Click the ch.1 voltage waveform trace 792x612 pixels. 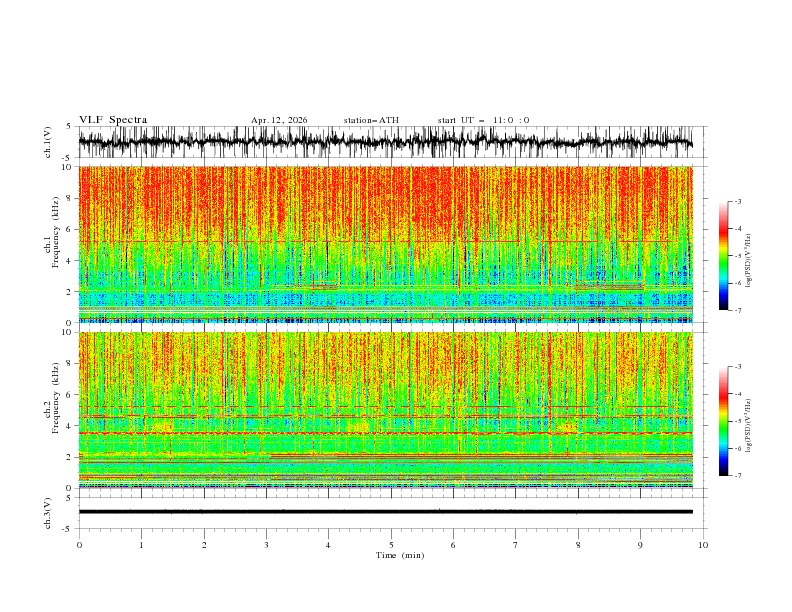[x=385, y=142]
